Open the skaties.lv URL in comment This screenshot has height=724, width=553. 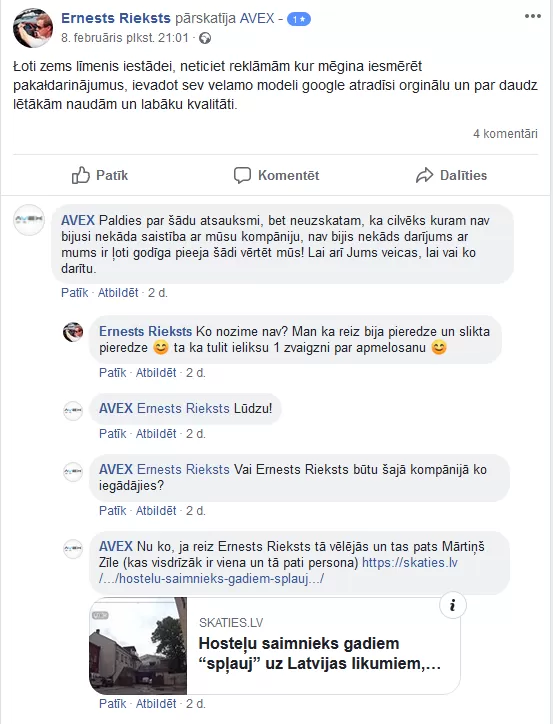(278, 570)
